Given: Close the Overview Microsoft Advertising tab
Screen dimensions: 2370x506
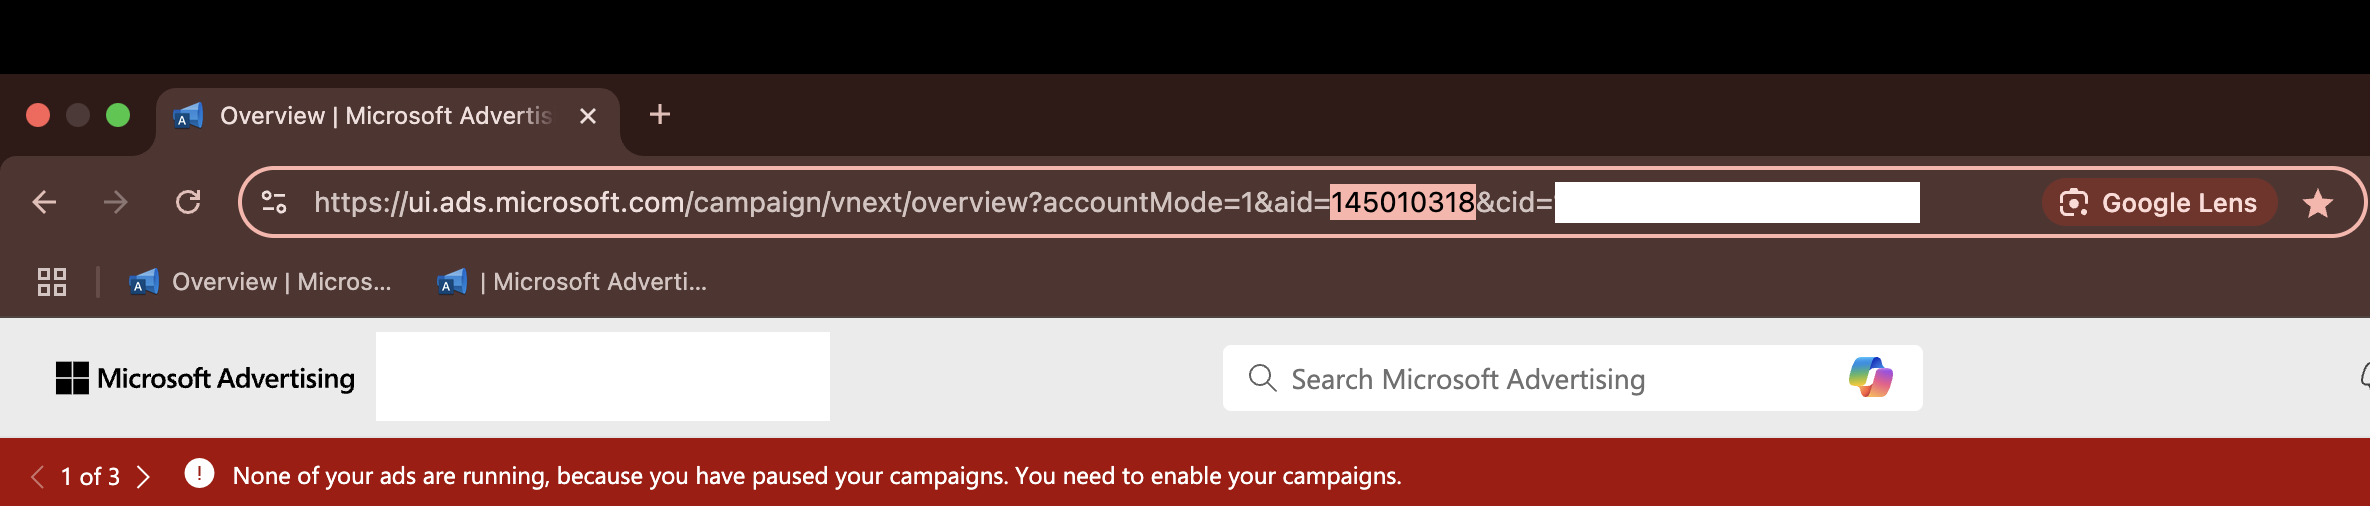Looking at the screenshot, I should (x=588, y=116).
